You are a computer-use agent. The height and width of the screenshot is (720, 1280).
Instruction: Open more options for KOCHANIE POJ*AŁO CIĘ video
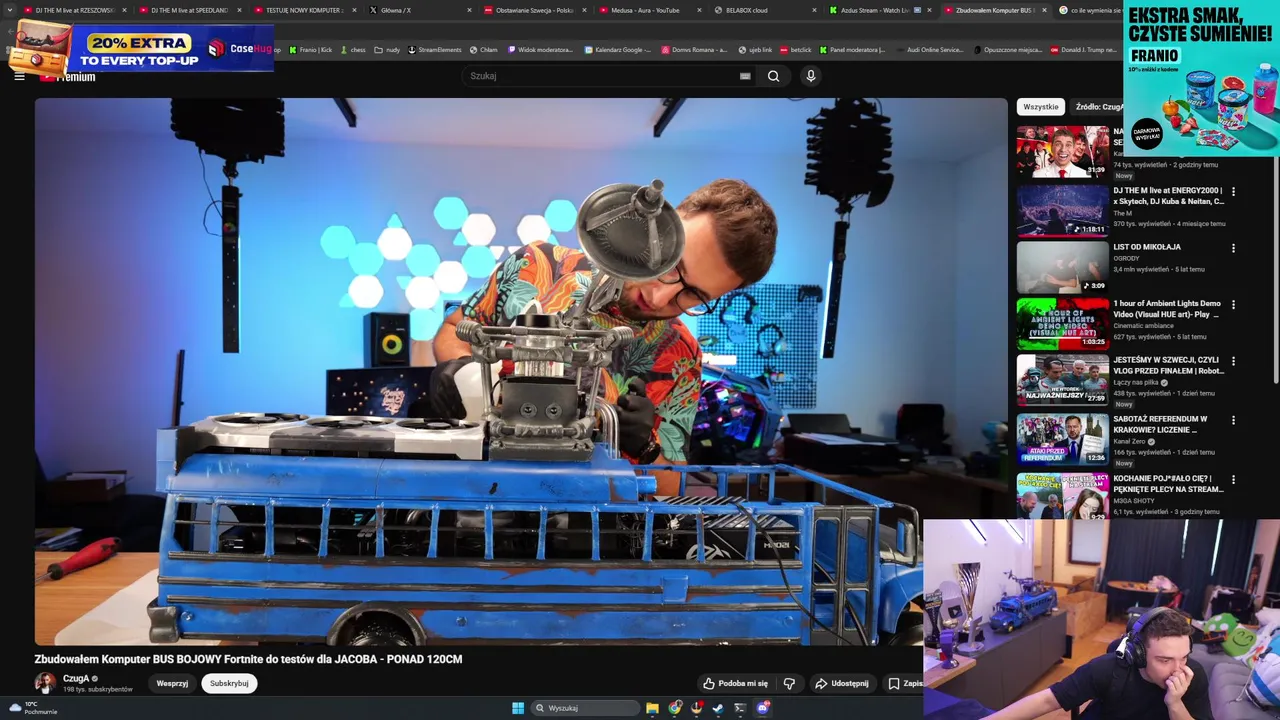point(1233,479)
